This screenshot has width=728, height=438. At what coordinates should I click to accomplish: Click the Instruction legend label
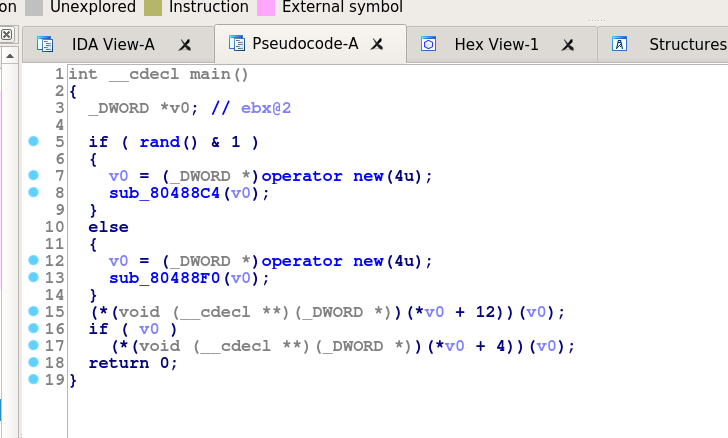(x=208, y=7)
